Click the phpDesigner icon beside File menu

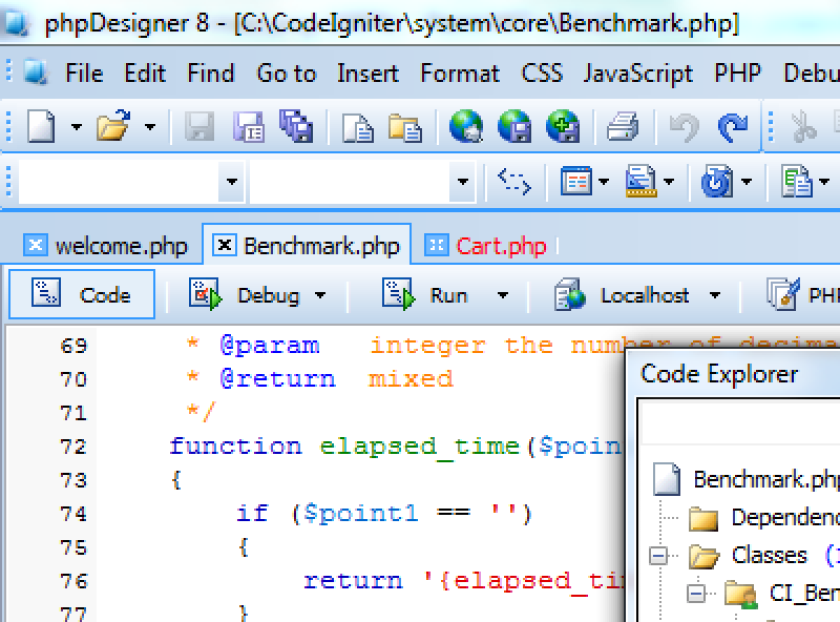coord(36,72)
